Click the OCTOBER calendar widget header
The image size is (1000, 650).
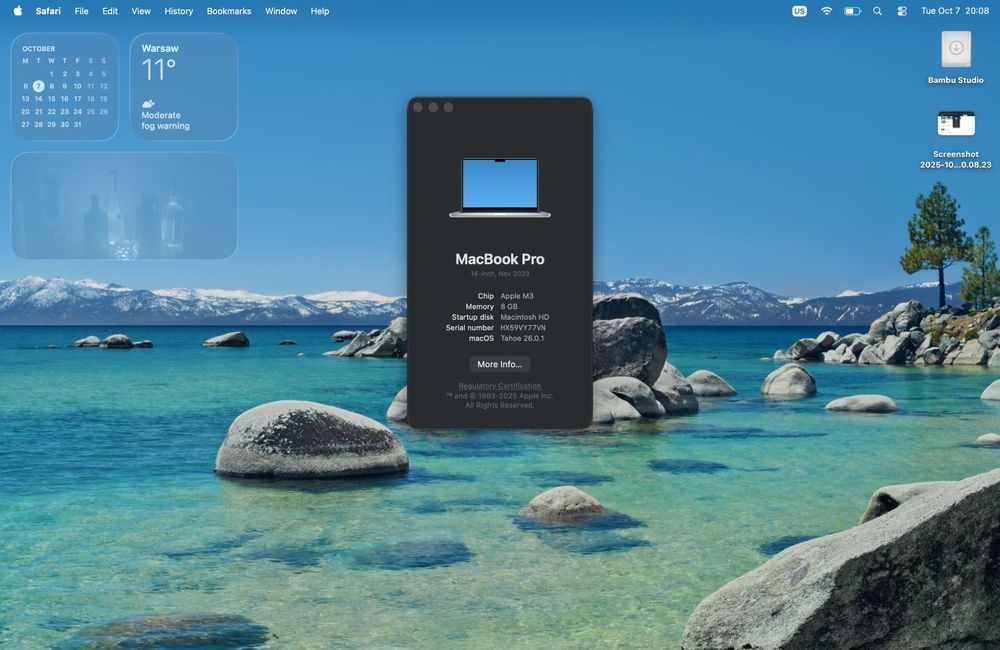(x=38, y=48)
